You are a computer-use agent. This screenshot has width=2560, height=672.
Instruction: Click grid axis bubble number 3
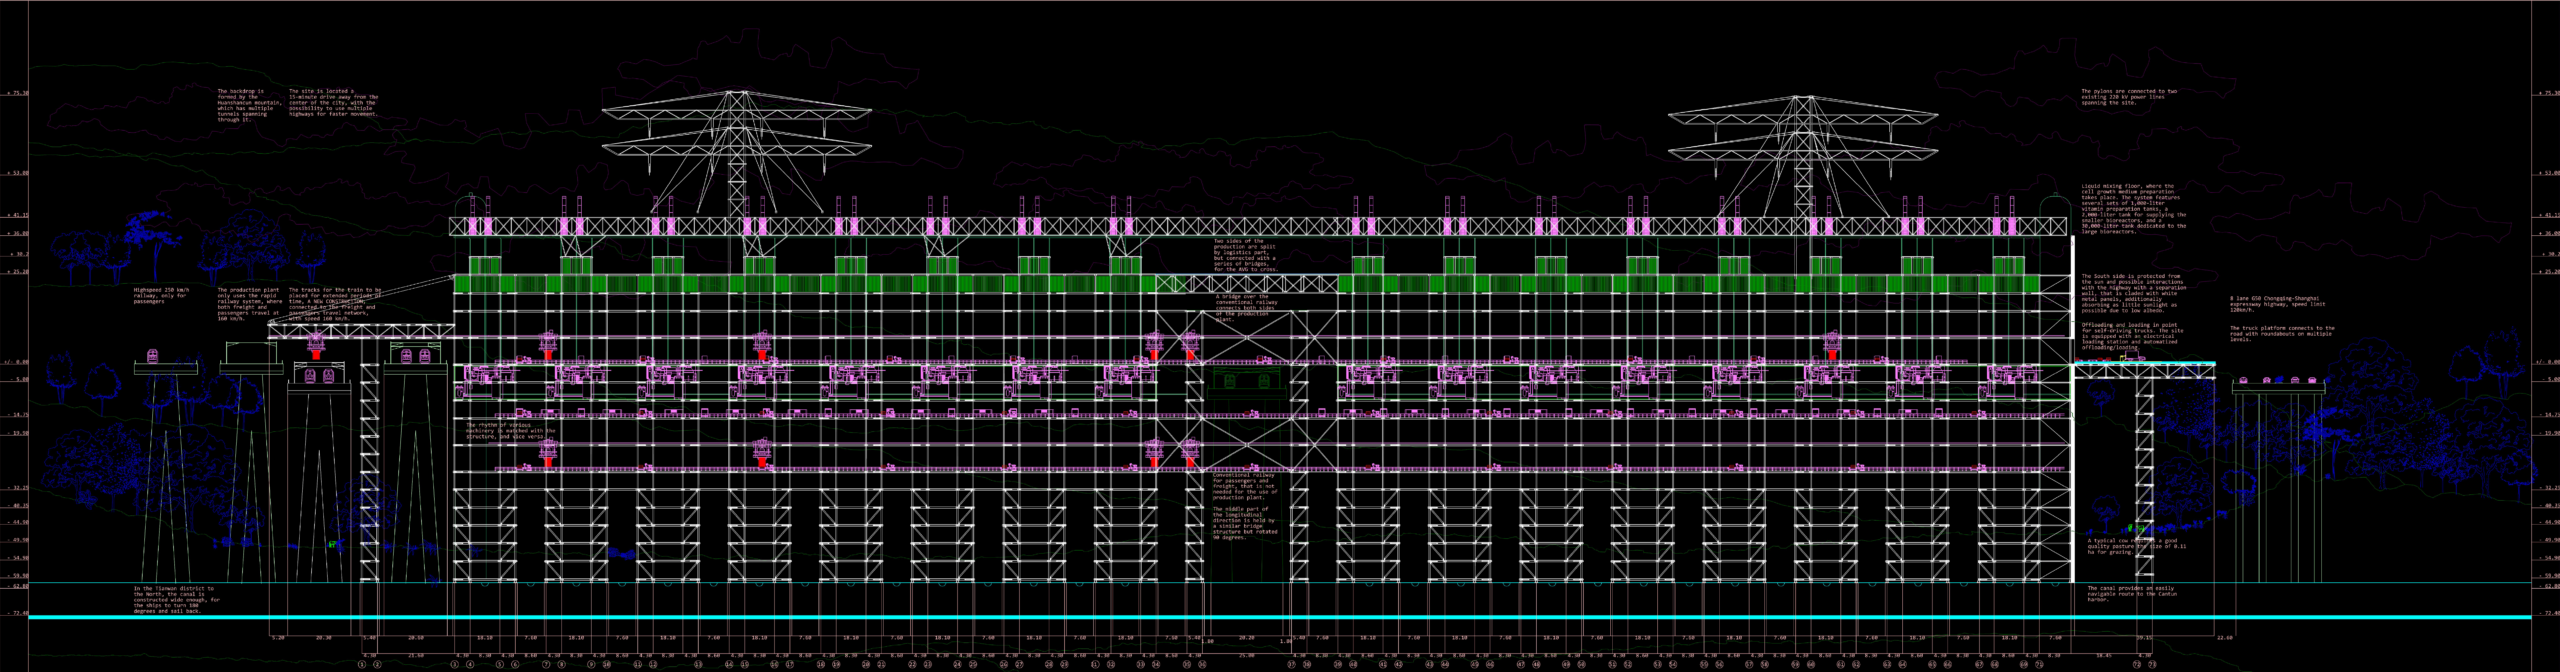pyautogui.click(x=455, y=664)
